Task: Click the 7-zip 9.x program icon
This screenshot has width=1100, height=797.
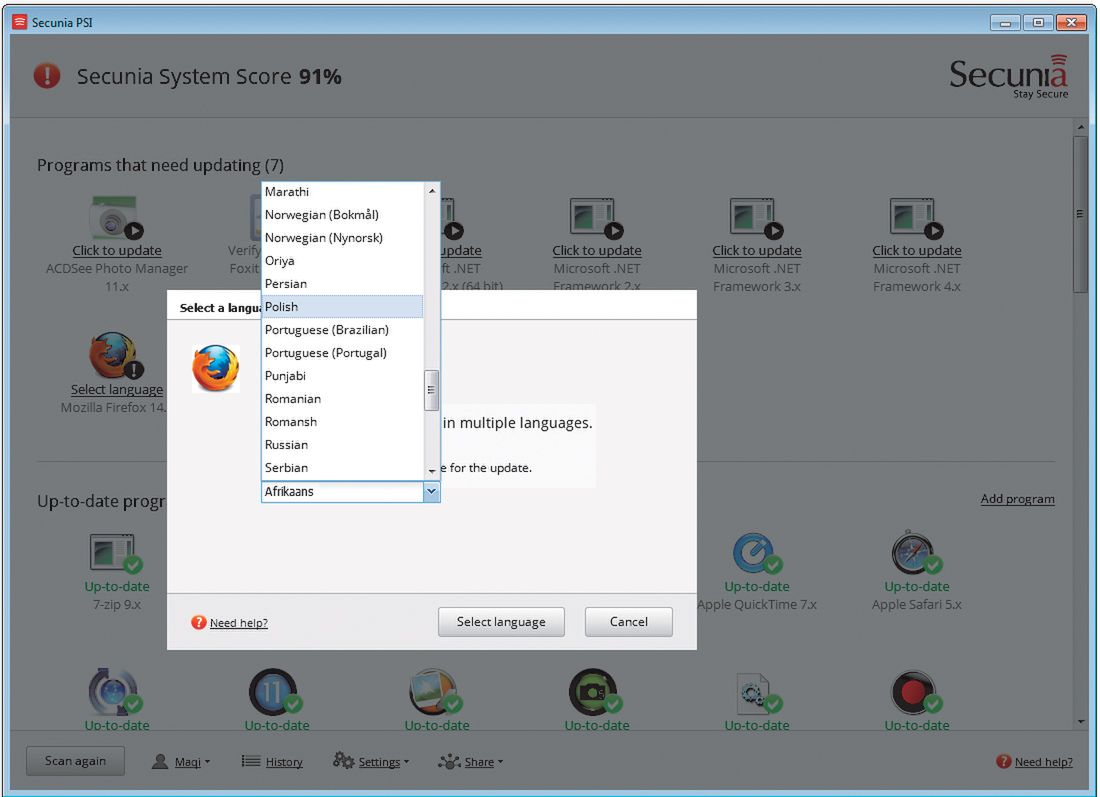Action: point(116,554)
